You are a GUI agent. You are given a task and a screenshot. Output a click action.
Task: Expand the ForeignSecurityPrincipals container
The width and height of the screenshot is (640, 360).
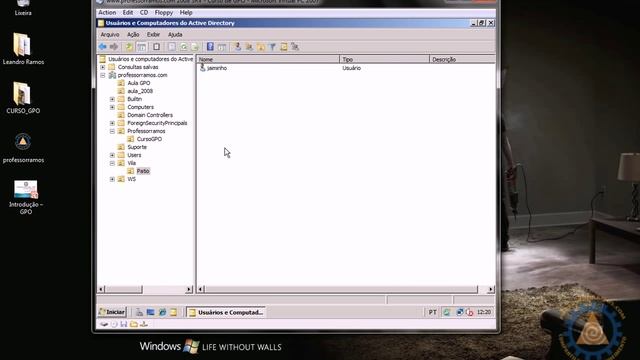tap(112, 123)
